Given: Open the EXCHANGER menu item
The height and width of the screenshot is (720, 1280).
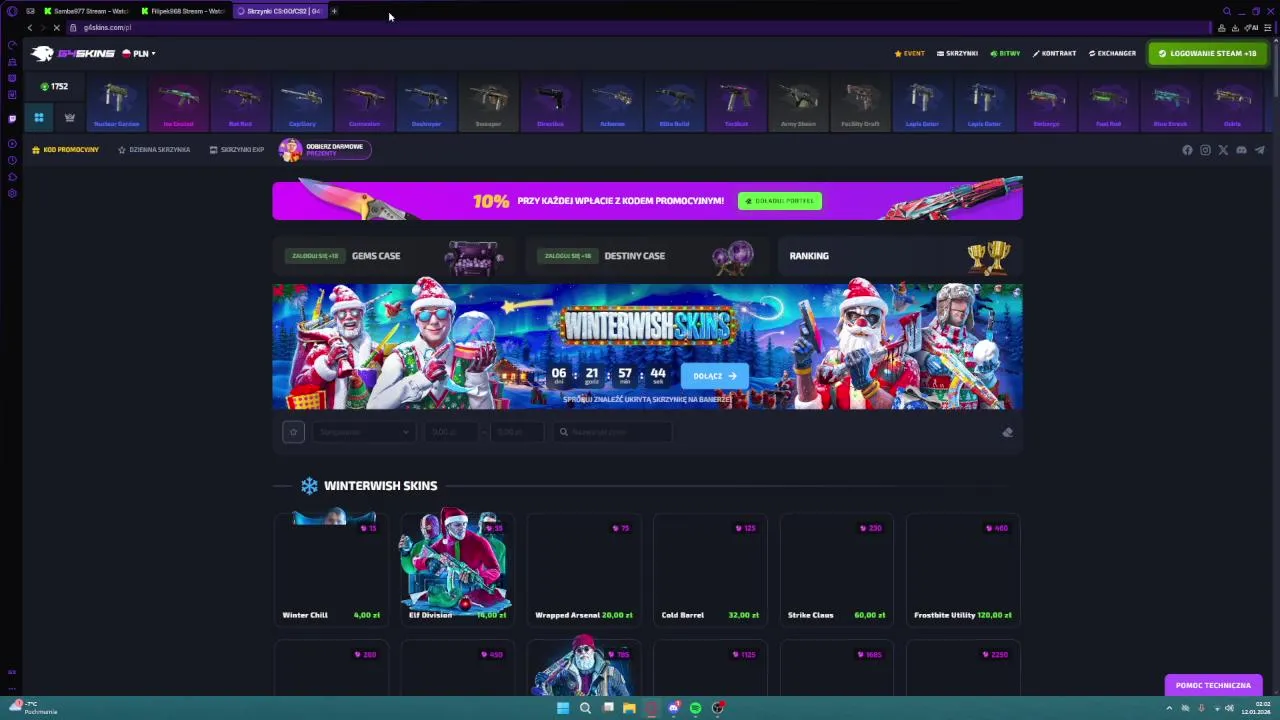Looking at the screenshot, I should point(1112,53).
